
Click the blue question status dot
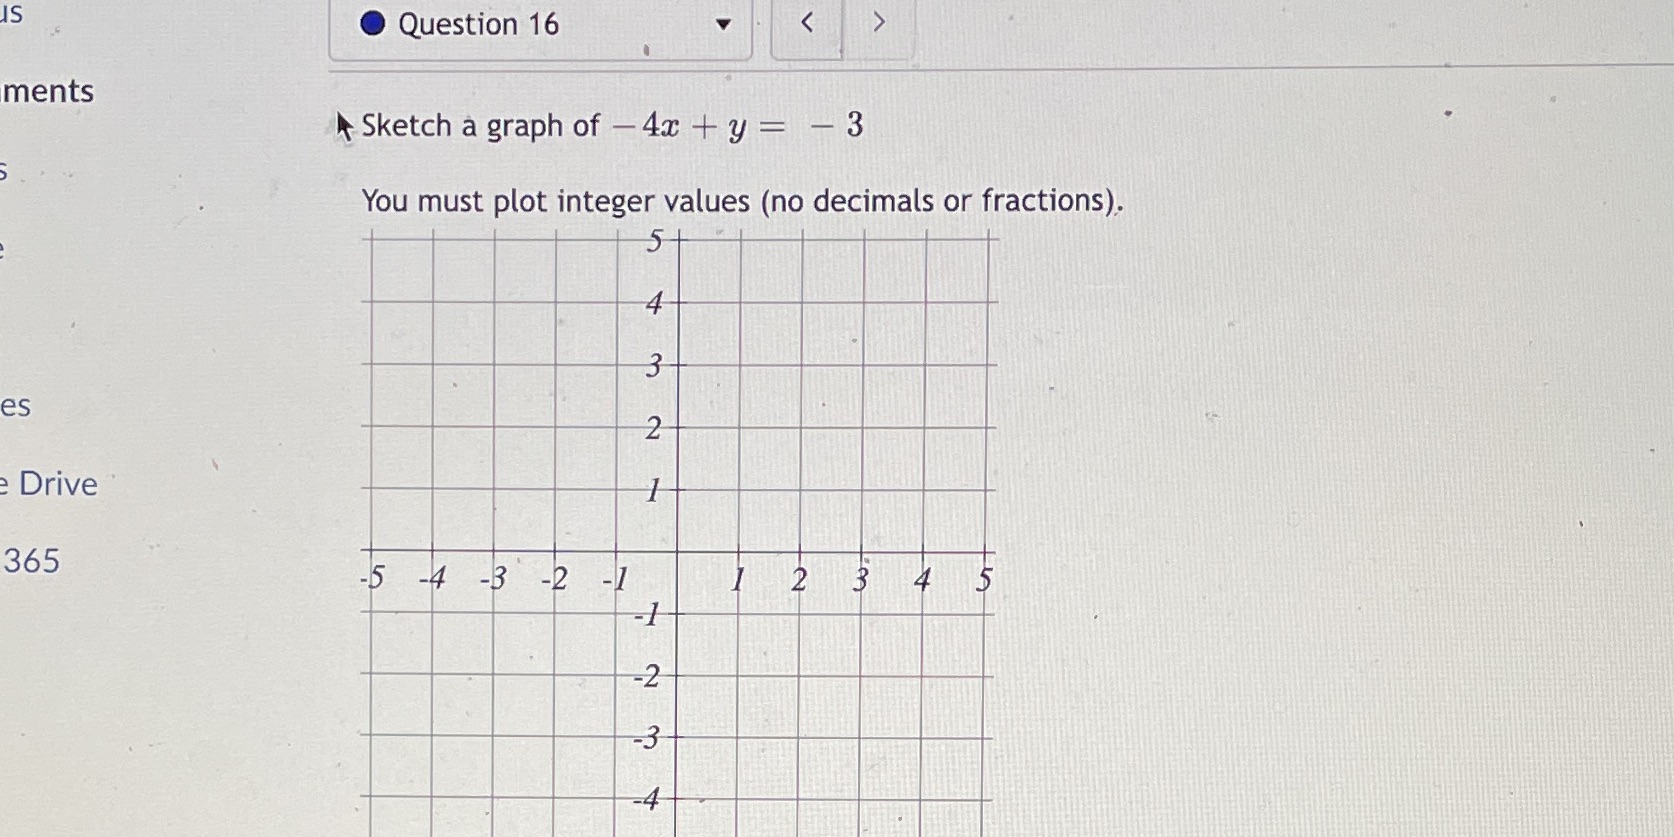(x=372, y=23)
